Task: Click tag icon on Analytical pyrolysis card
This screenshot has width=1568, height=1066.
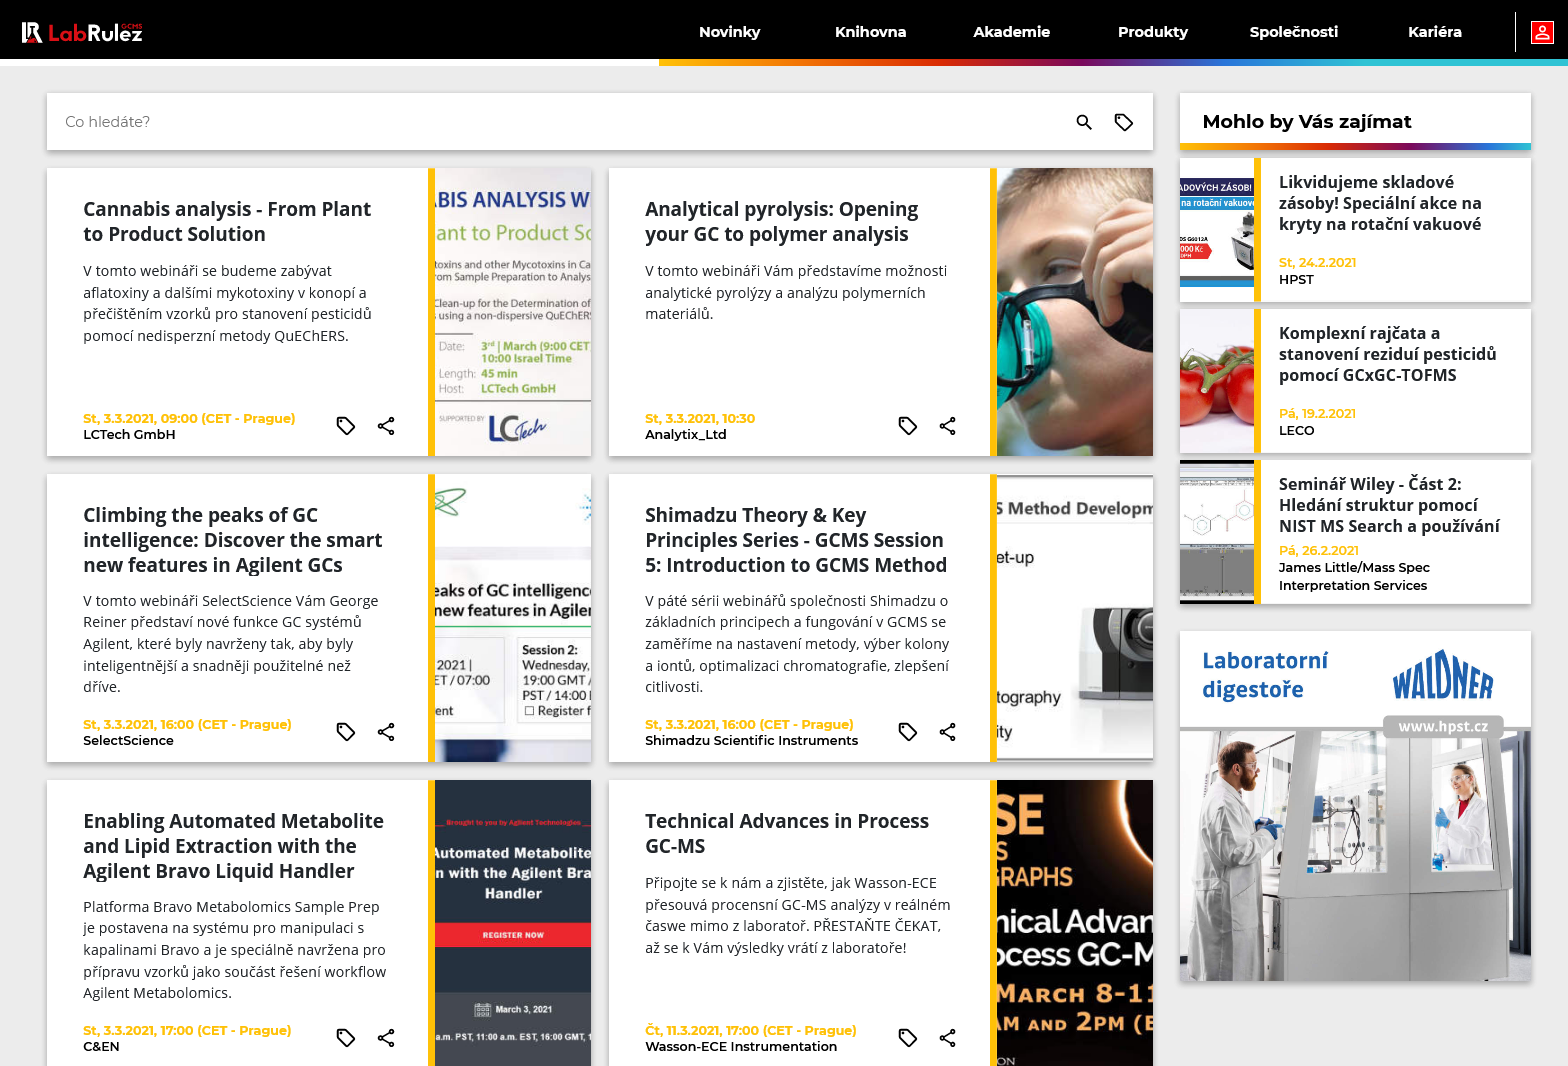Action: [x=908, y=426]
